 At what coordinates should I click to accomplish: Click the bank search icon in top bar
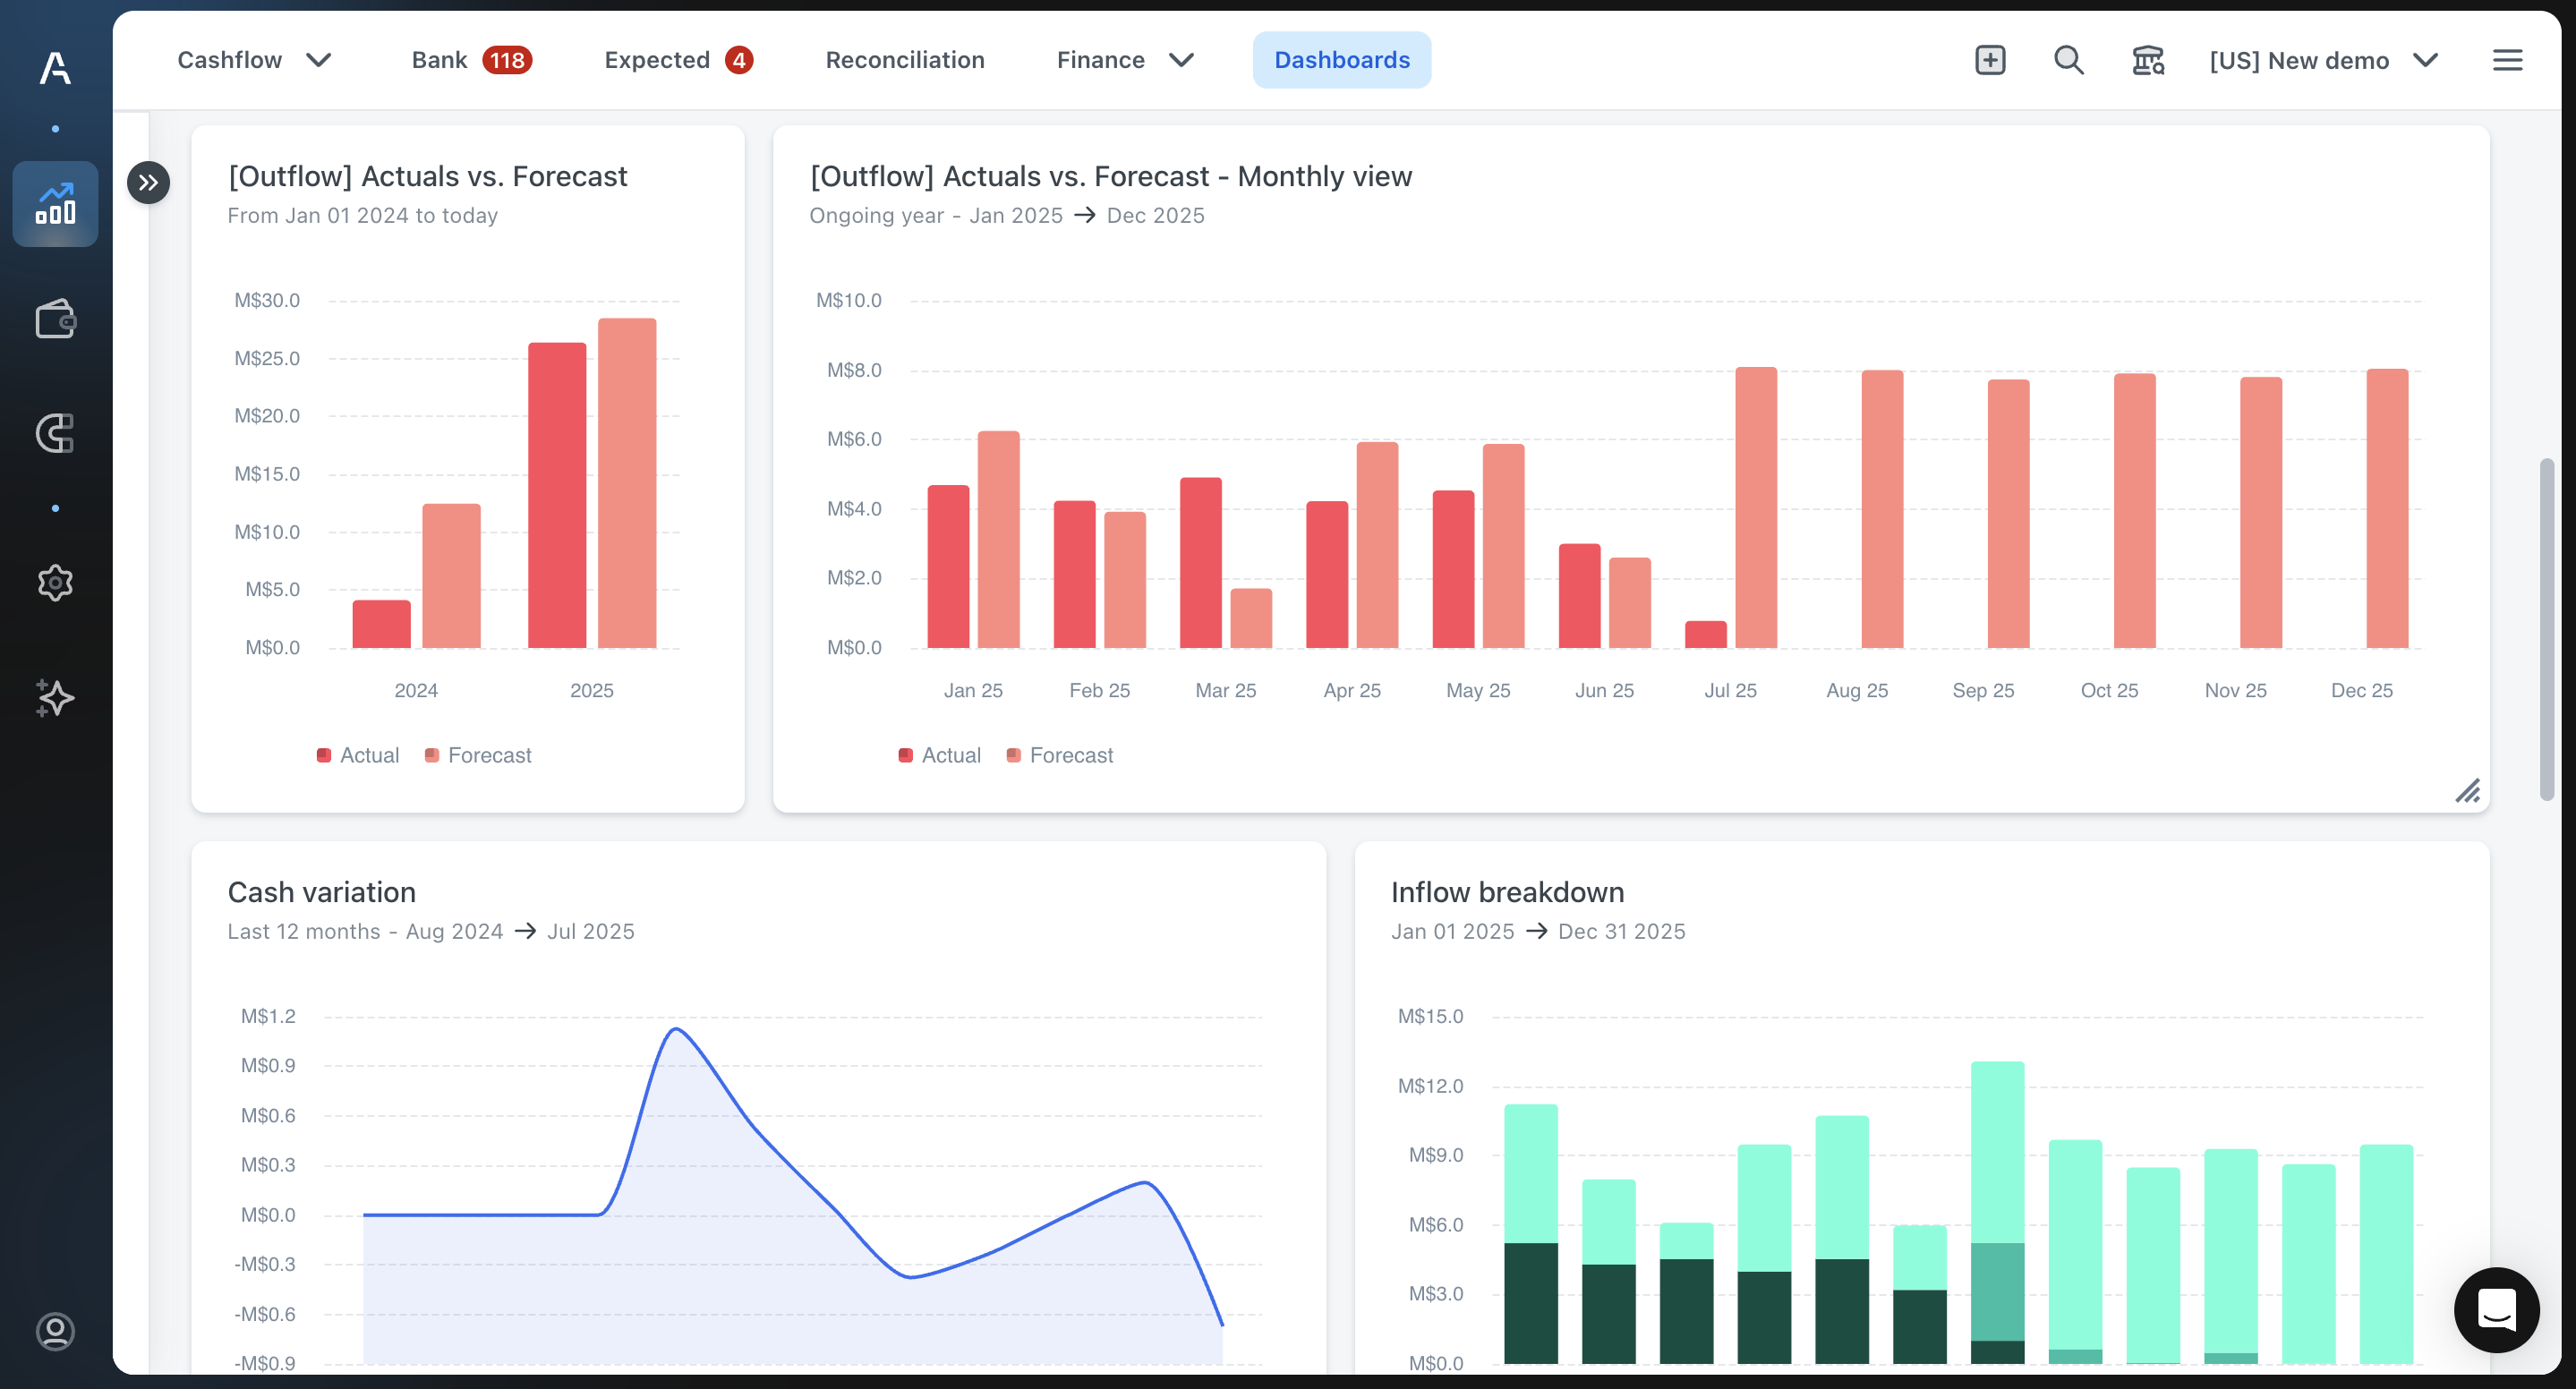(2147, 60)
